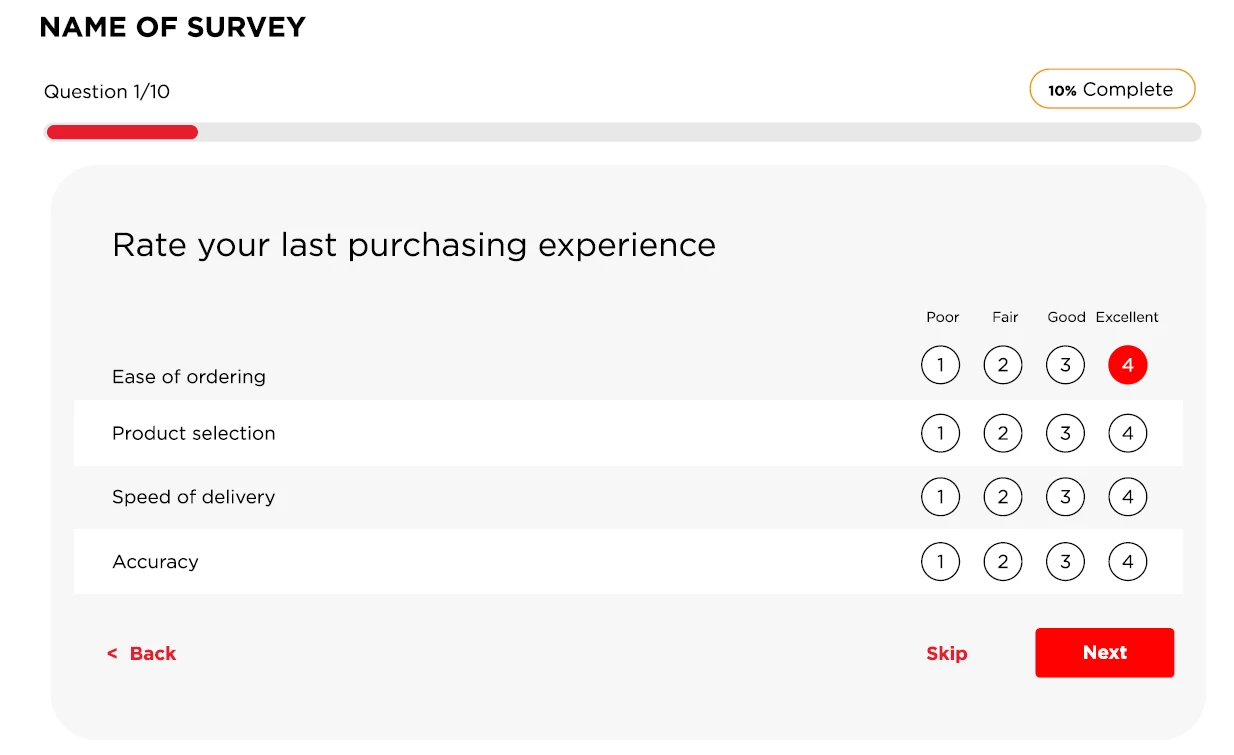Image resolution: width=1234 pixels, height=755 pixels.
Task: Select rating 3 for Ease of ordering
Action: 1065,365
